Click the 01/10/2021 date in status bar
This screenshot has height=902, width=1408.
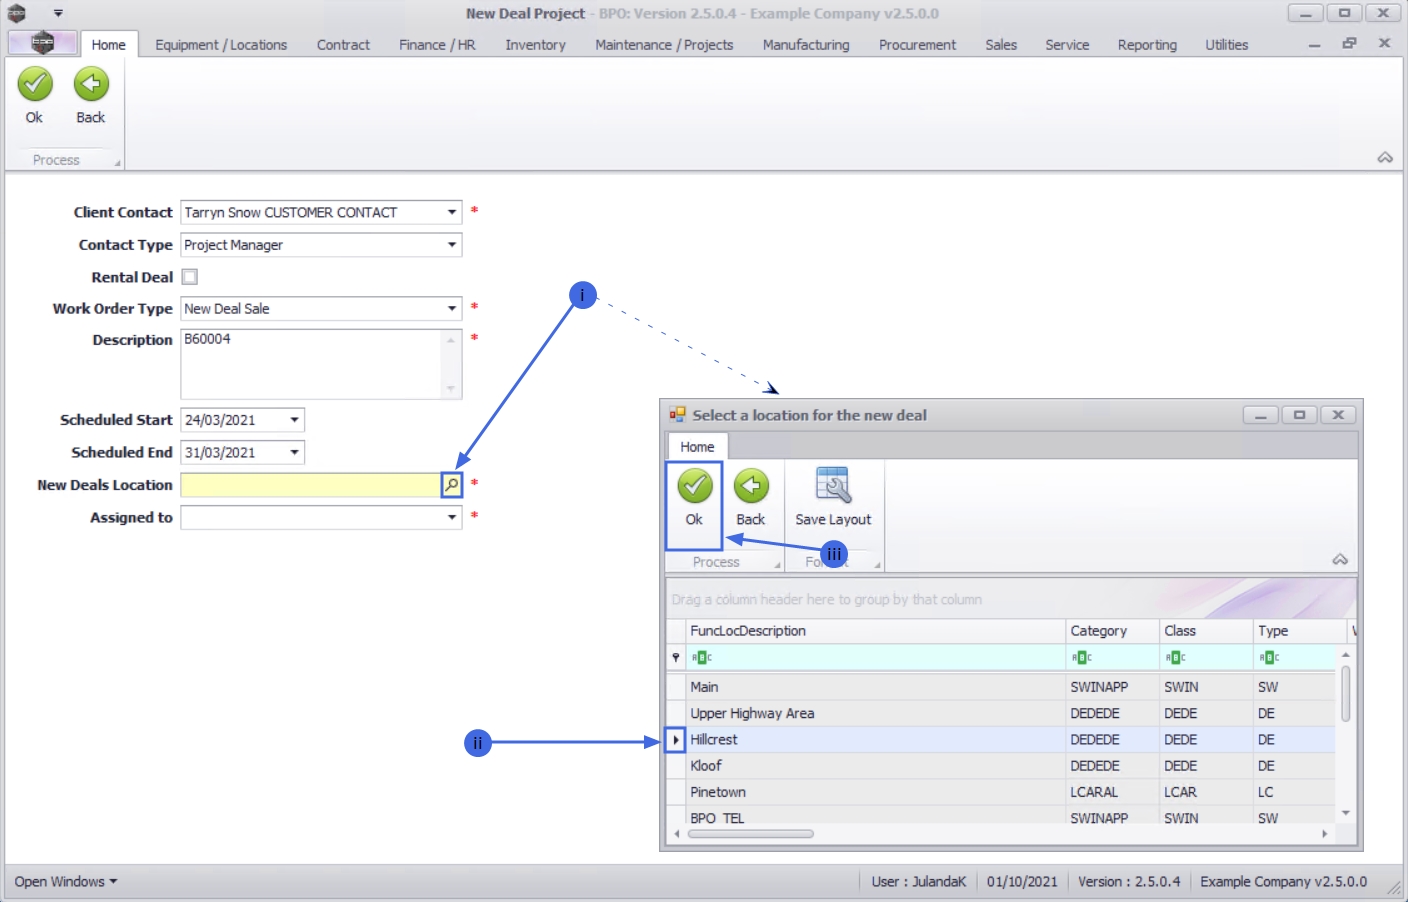click(1022, 881)
